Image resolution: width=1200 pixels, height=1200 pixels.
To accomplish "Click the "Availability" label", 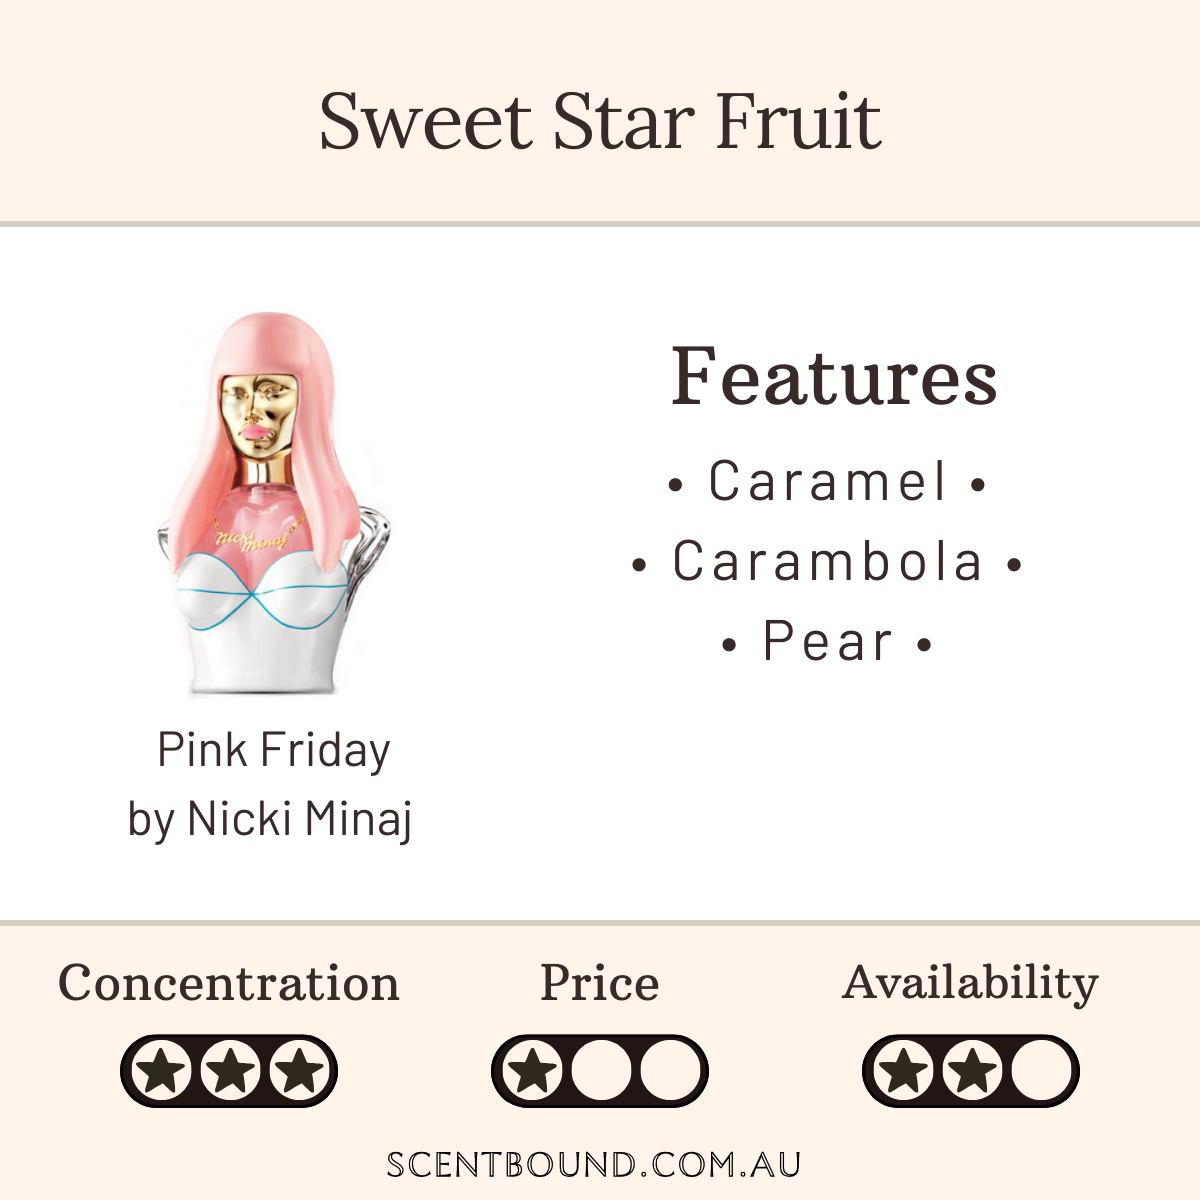I will coord(970,983).
